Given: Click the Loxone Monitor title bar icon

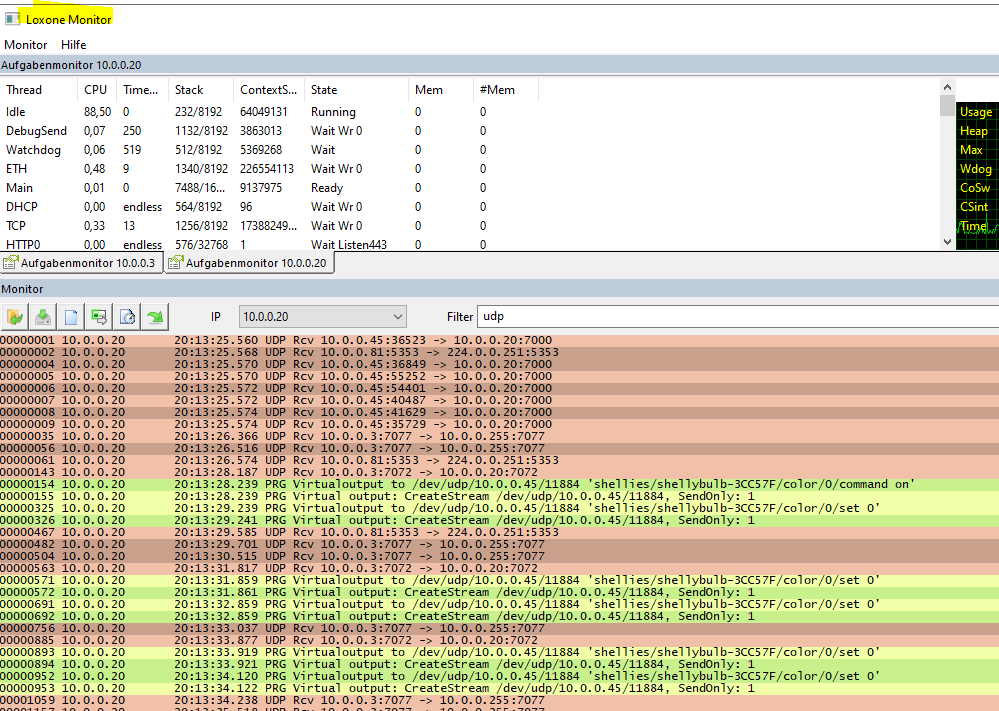Looking at the screenshot, I should point(12,19).
